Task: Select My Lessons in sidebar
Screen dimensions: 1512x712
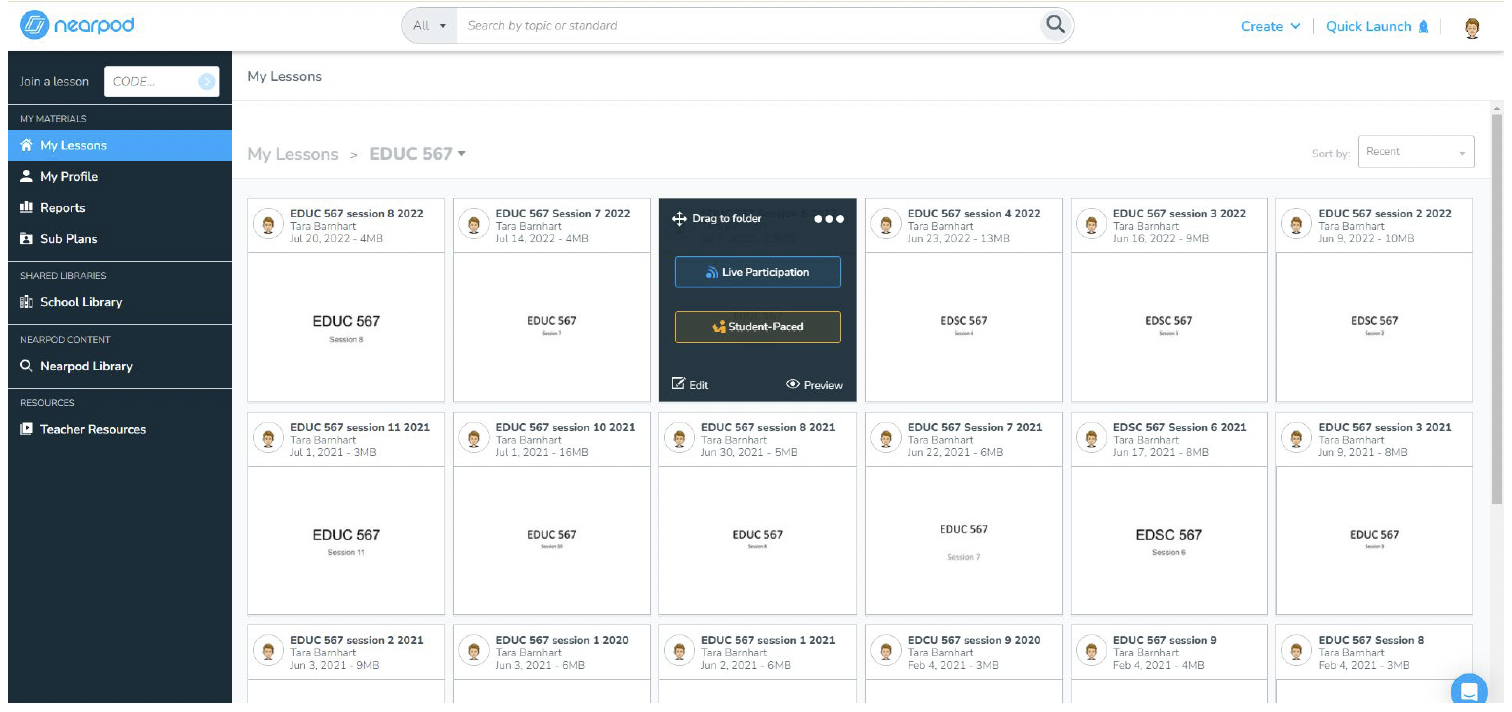Action: [120, 145]
